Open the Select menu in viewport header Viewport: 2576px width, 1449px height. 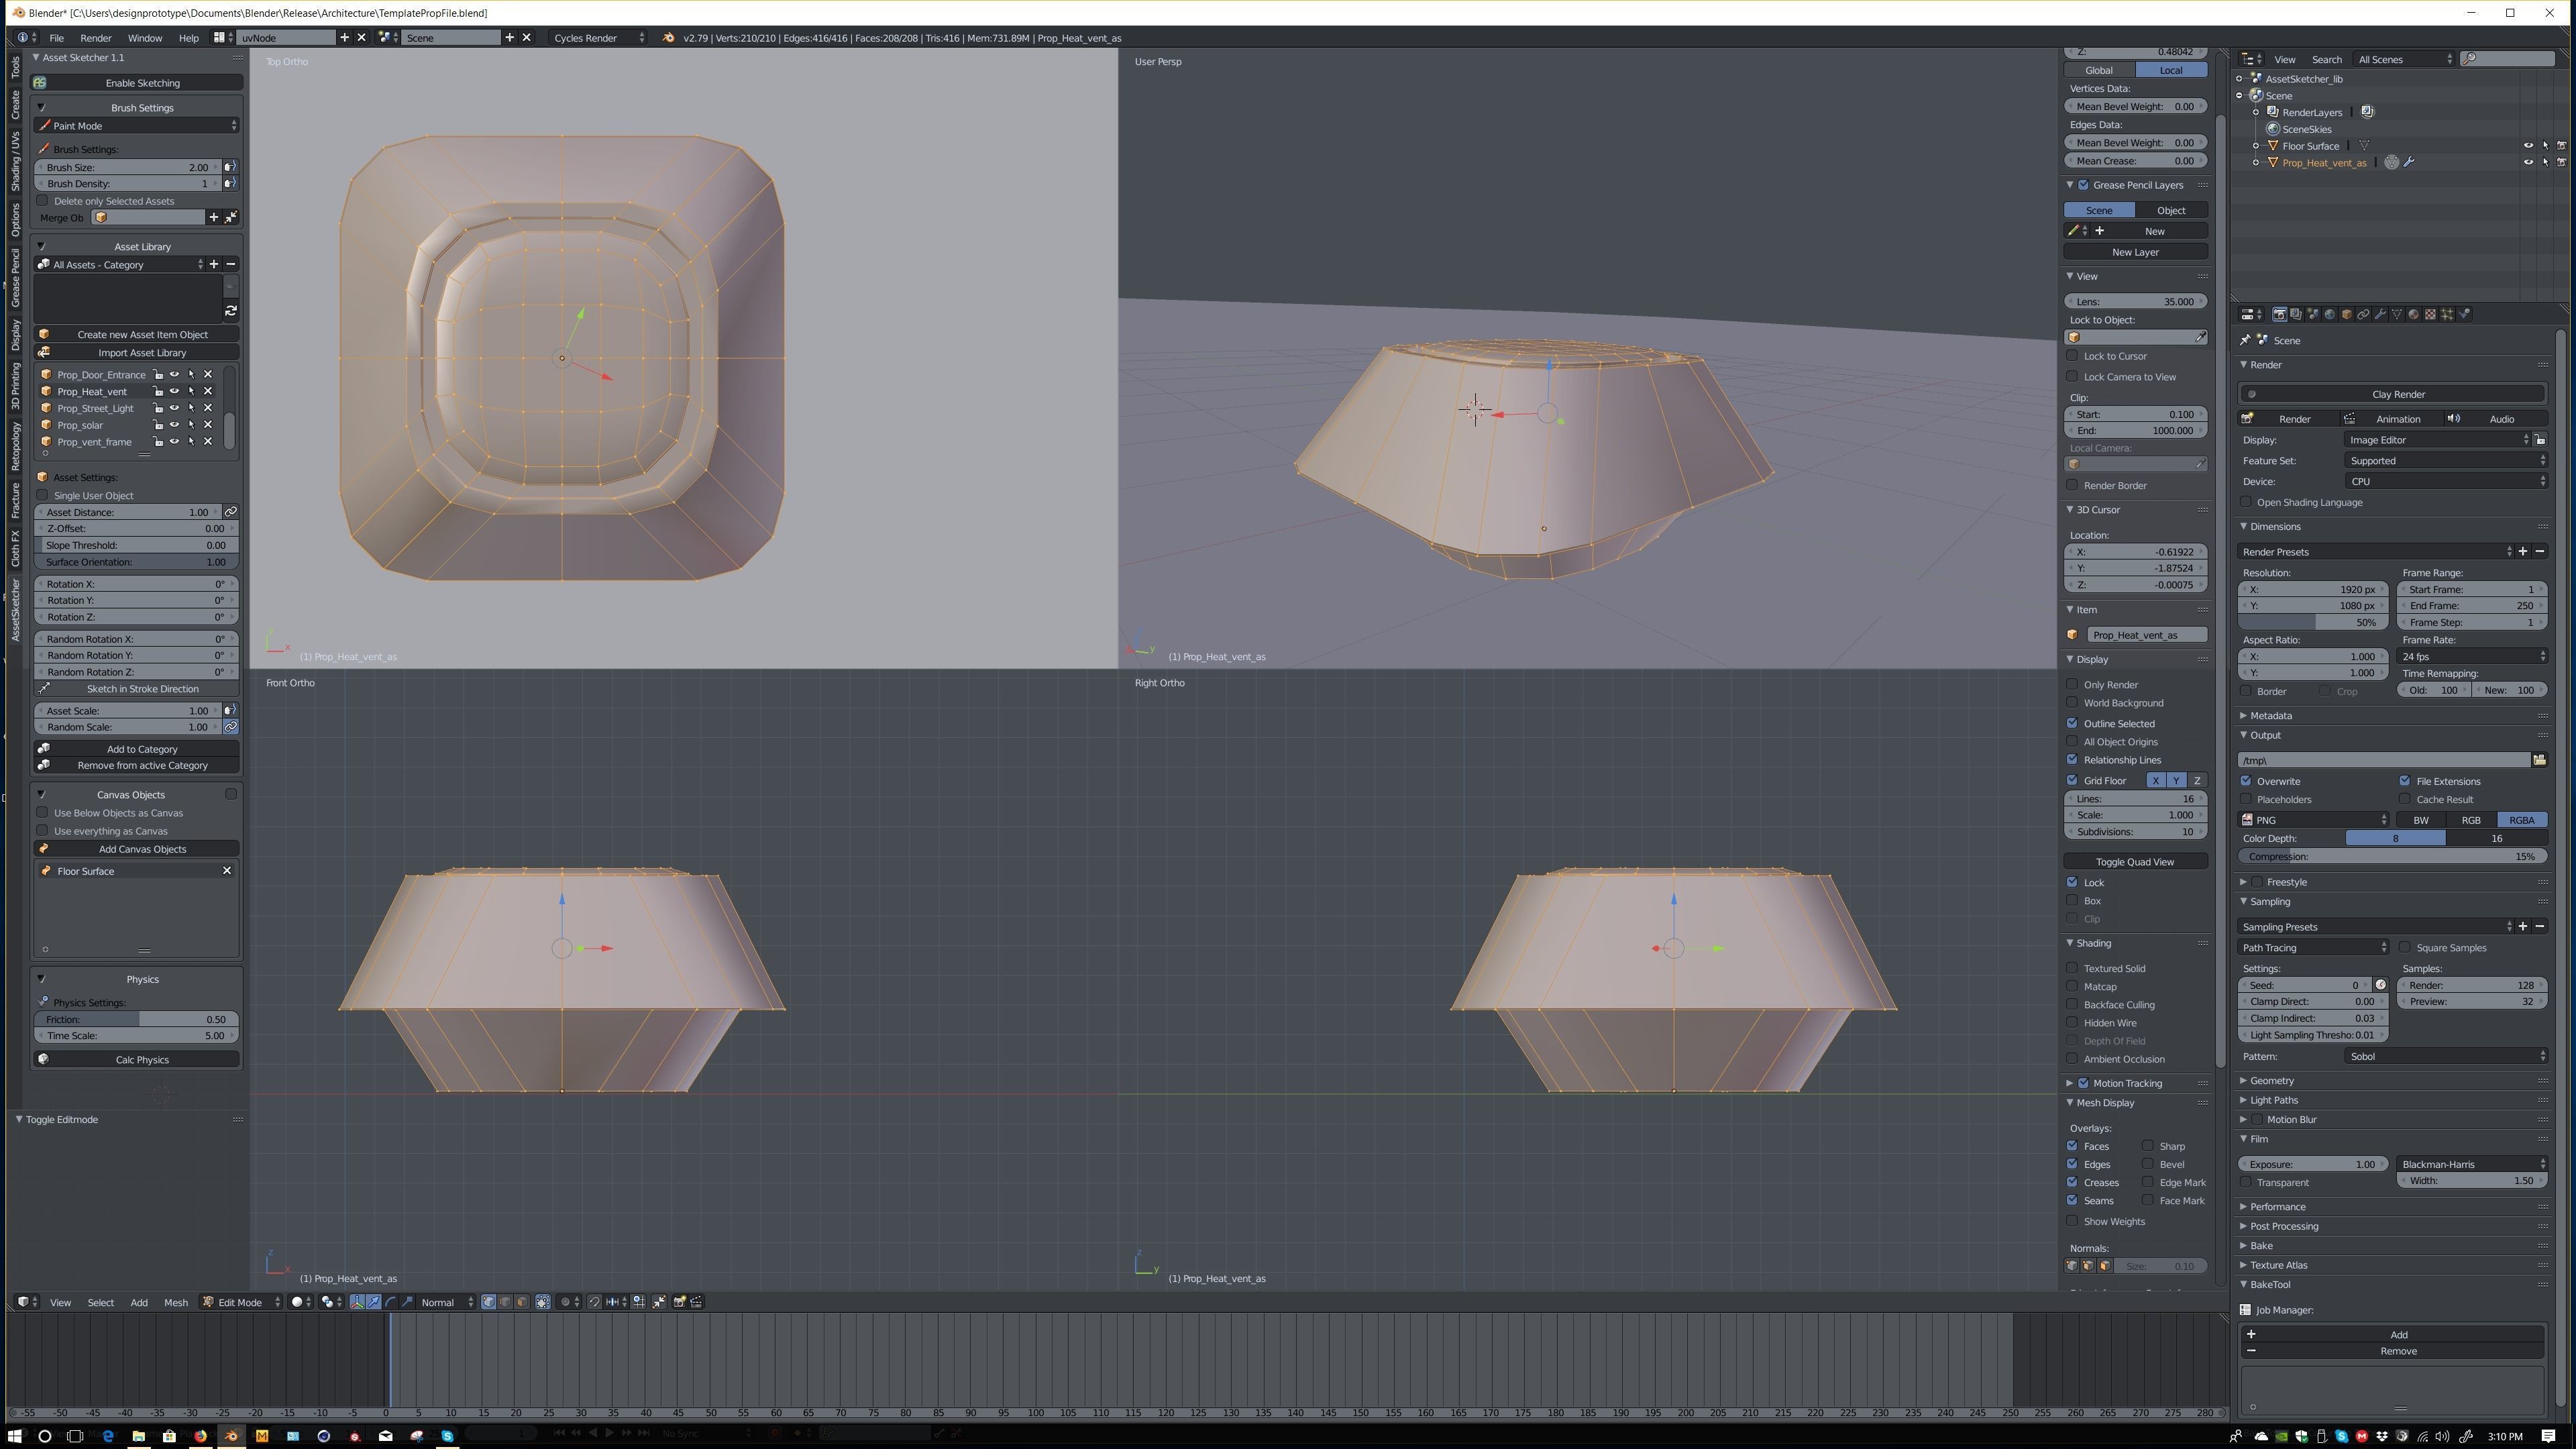(x=101, y=1302)
